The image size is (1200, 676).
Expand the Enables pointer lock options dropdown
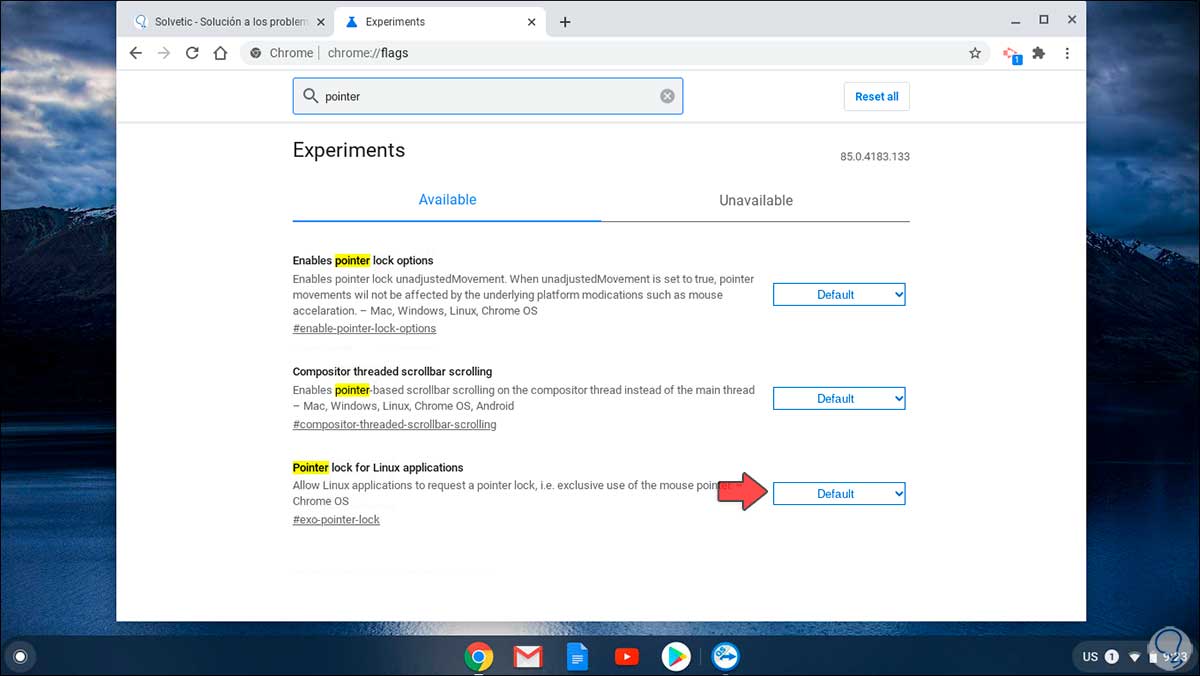pyautogui.click(x=839, y=294)
